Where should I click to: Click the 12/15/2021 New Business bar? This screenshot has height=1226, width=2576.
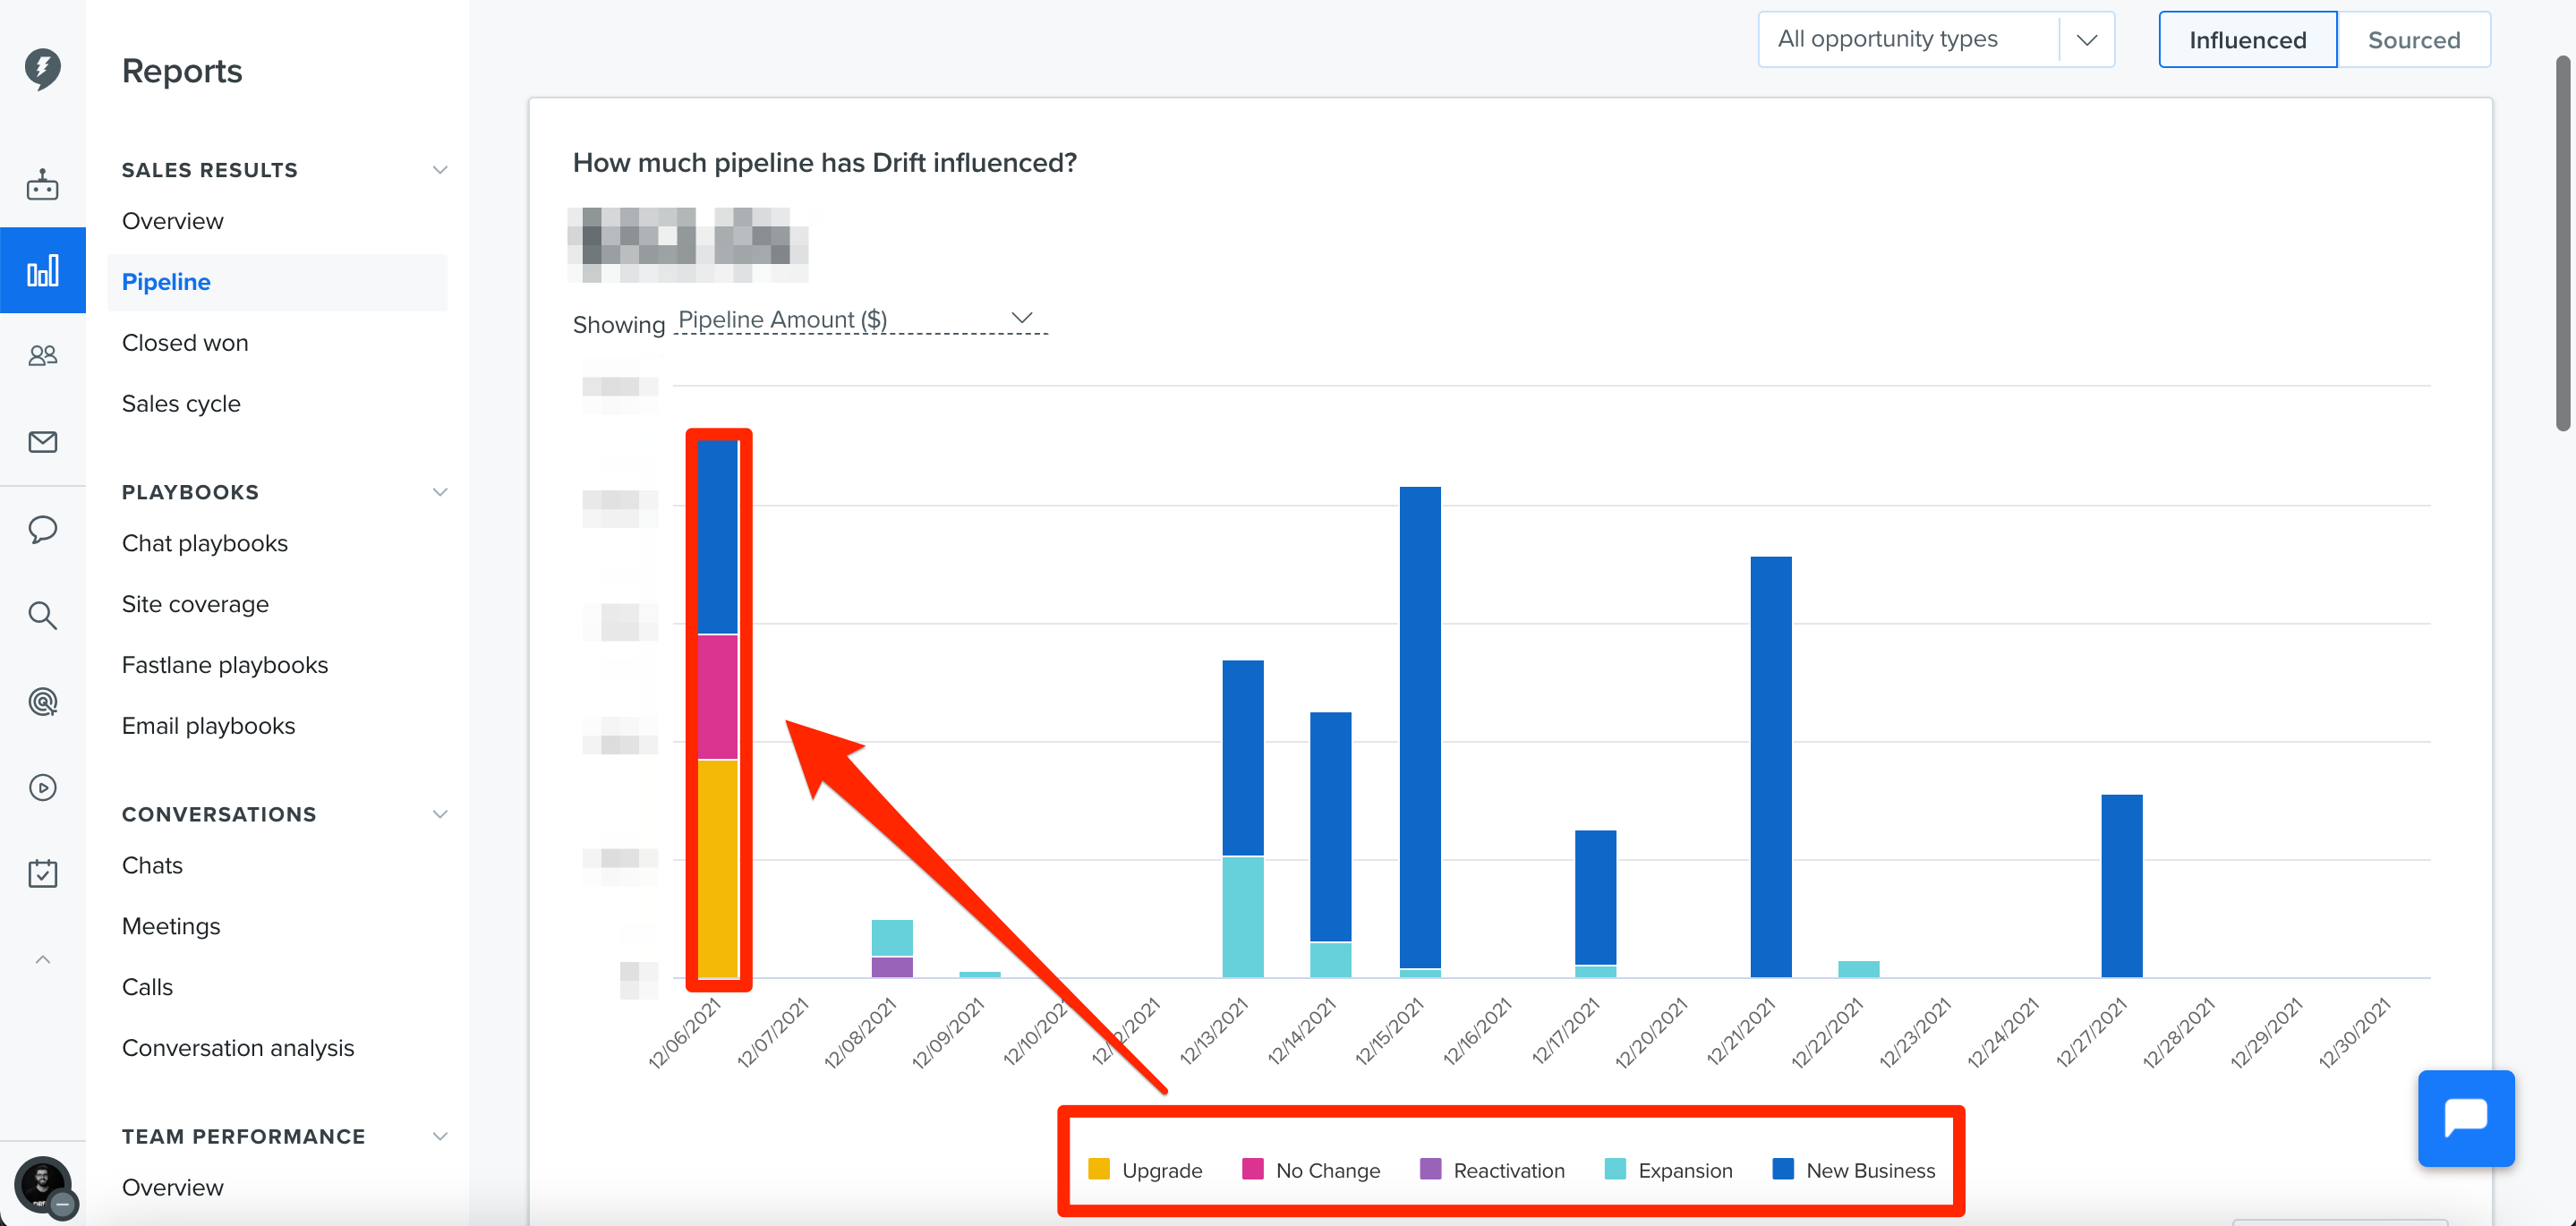pyautogui.click(x=1419, y=727)
